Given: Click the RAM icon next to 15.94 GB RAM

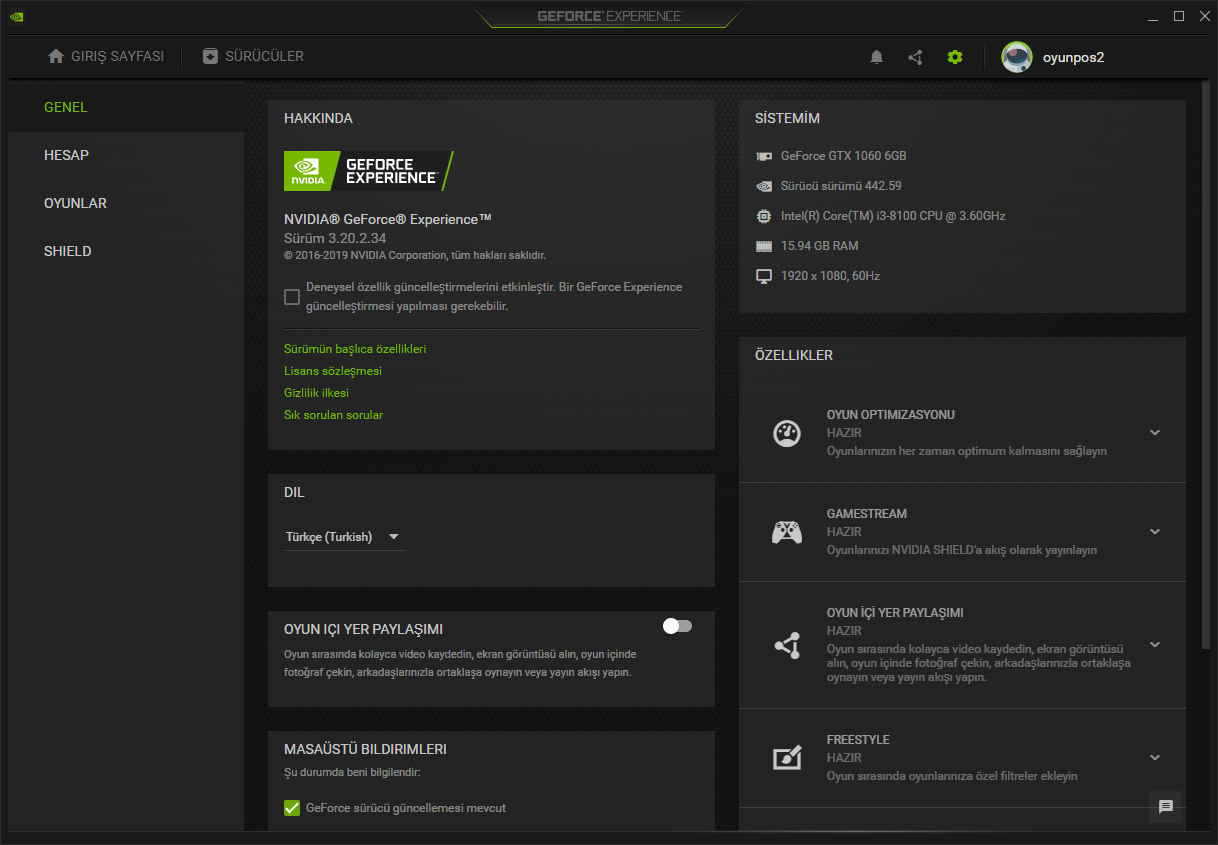Looking at the screenshot, I should click(x=764, y=246).
